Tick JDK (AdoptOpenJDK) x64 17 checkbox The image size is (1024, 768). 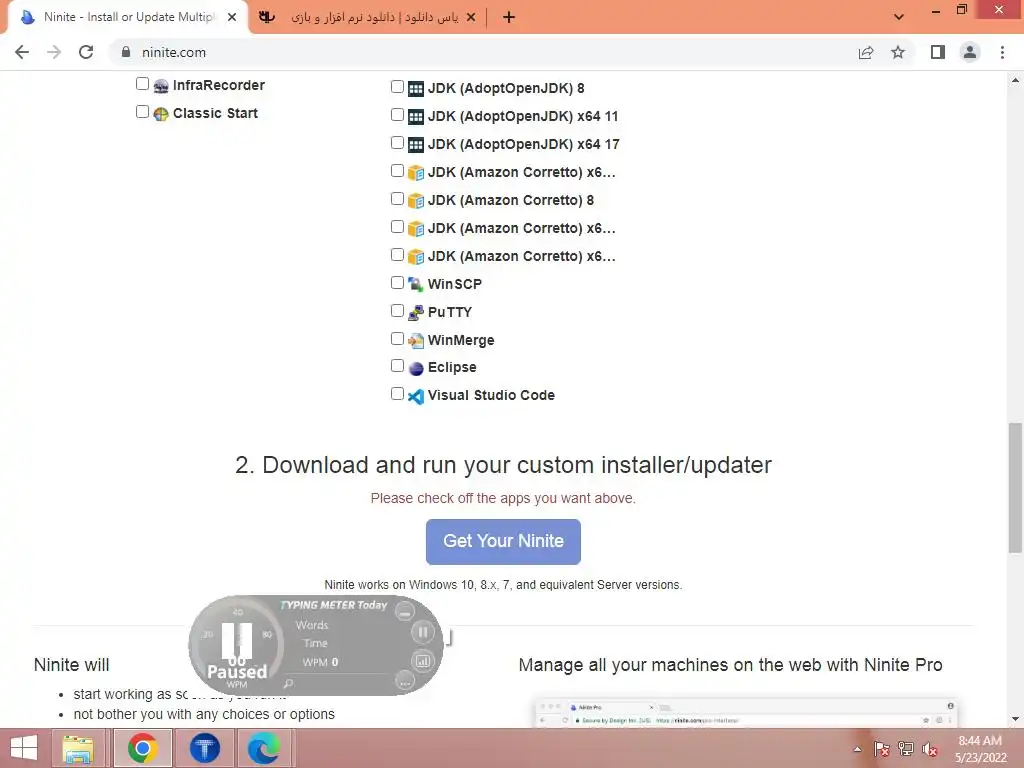[x=397, y=142]
